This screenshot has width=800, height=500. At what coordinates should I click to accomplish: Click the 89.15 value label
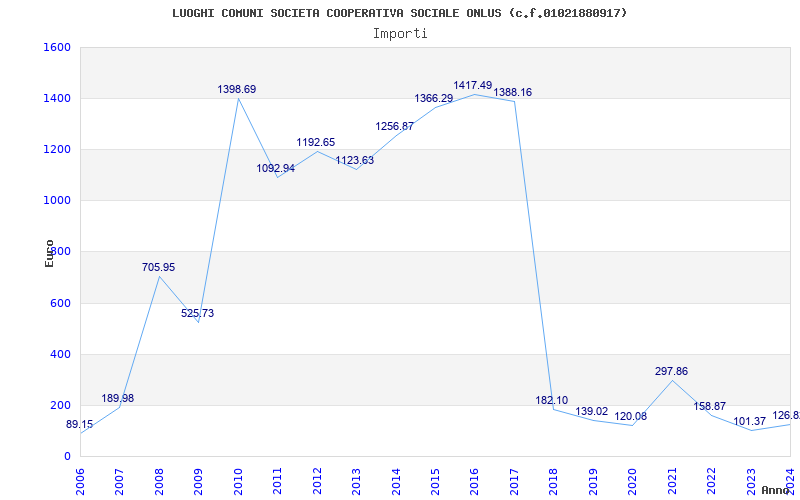pyautogui.click(x=80, y=424)
